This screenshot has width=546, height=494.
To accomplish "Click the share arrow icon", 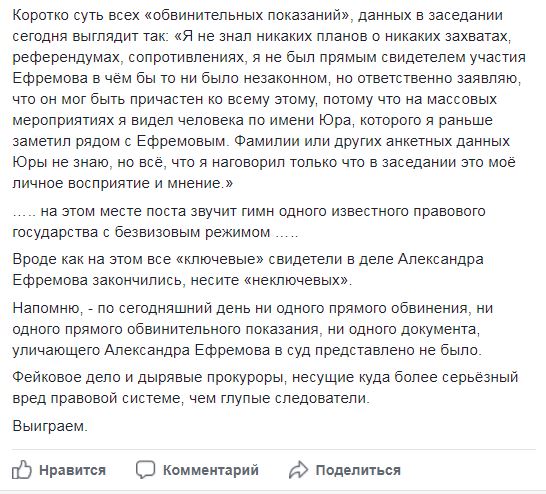I will tap(298, 470).
